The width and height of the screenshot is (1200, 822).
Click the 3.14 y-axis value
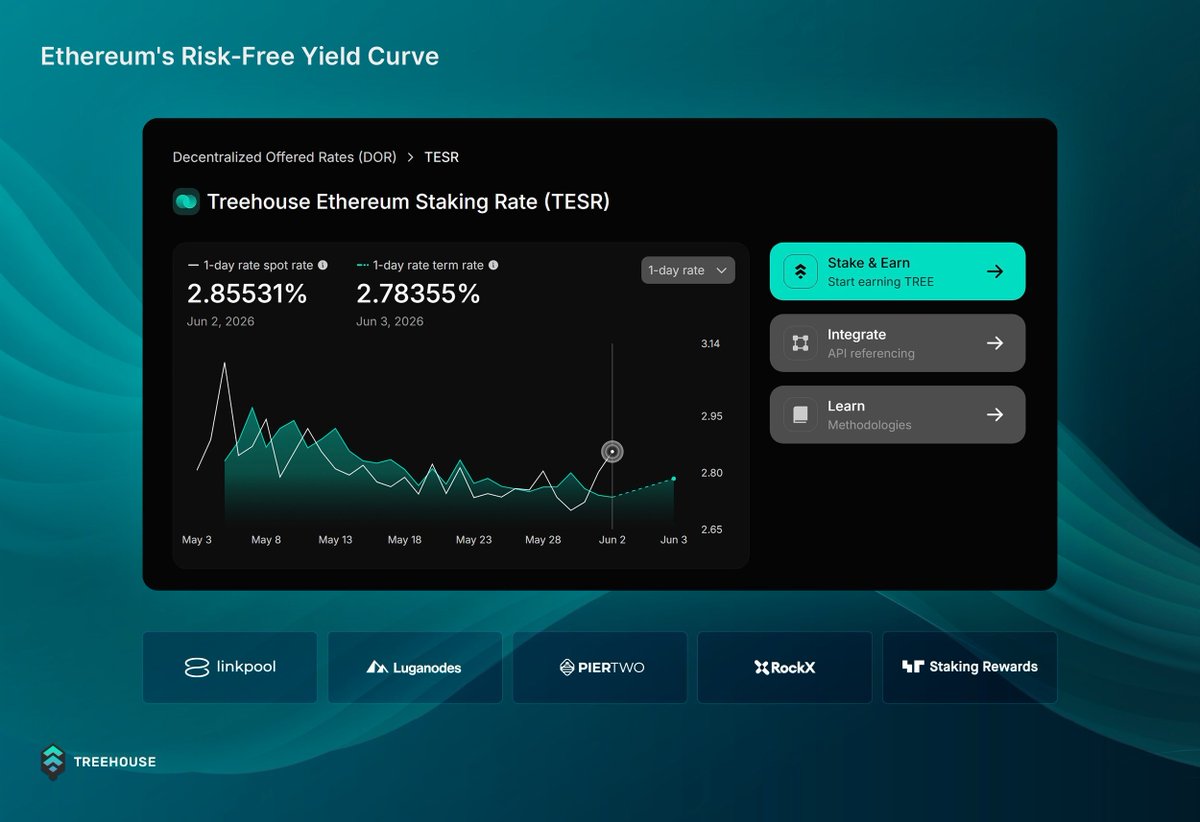711,344
